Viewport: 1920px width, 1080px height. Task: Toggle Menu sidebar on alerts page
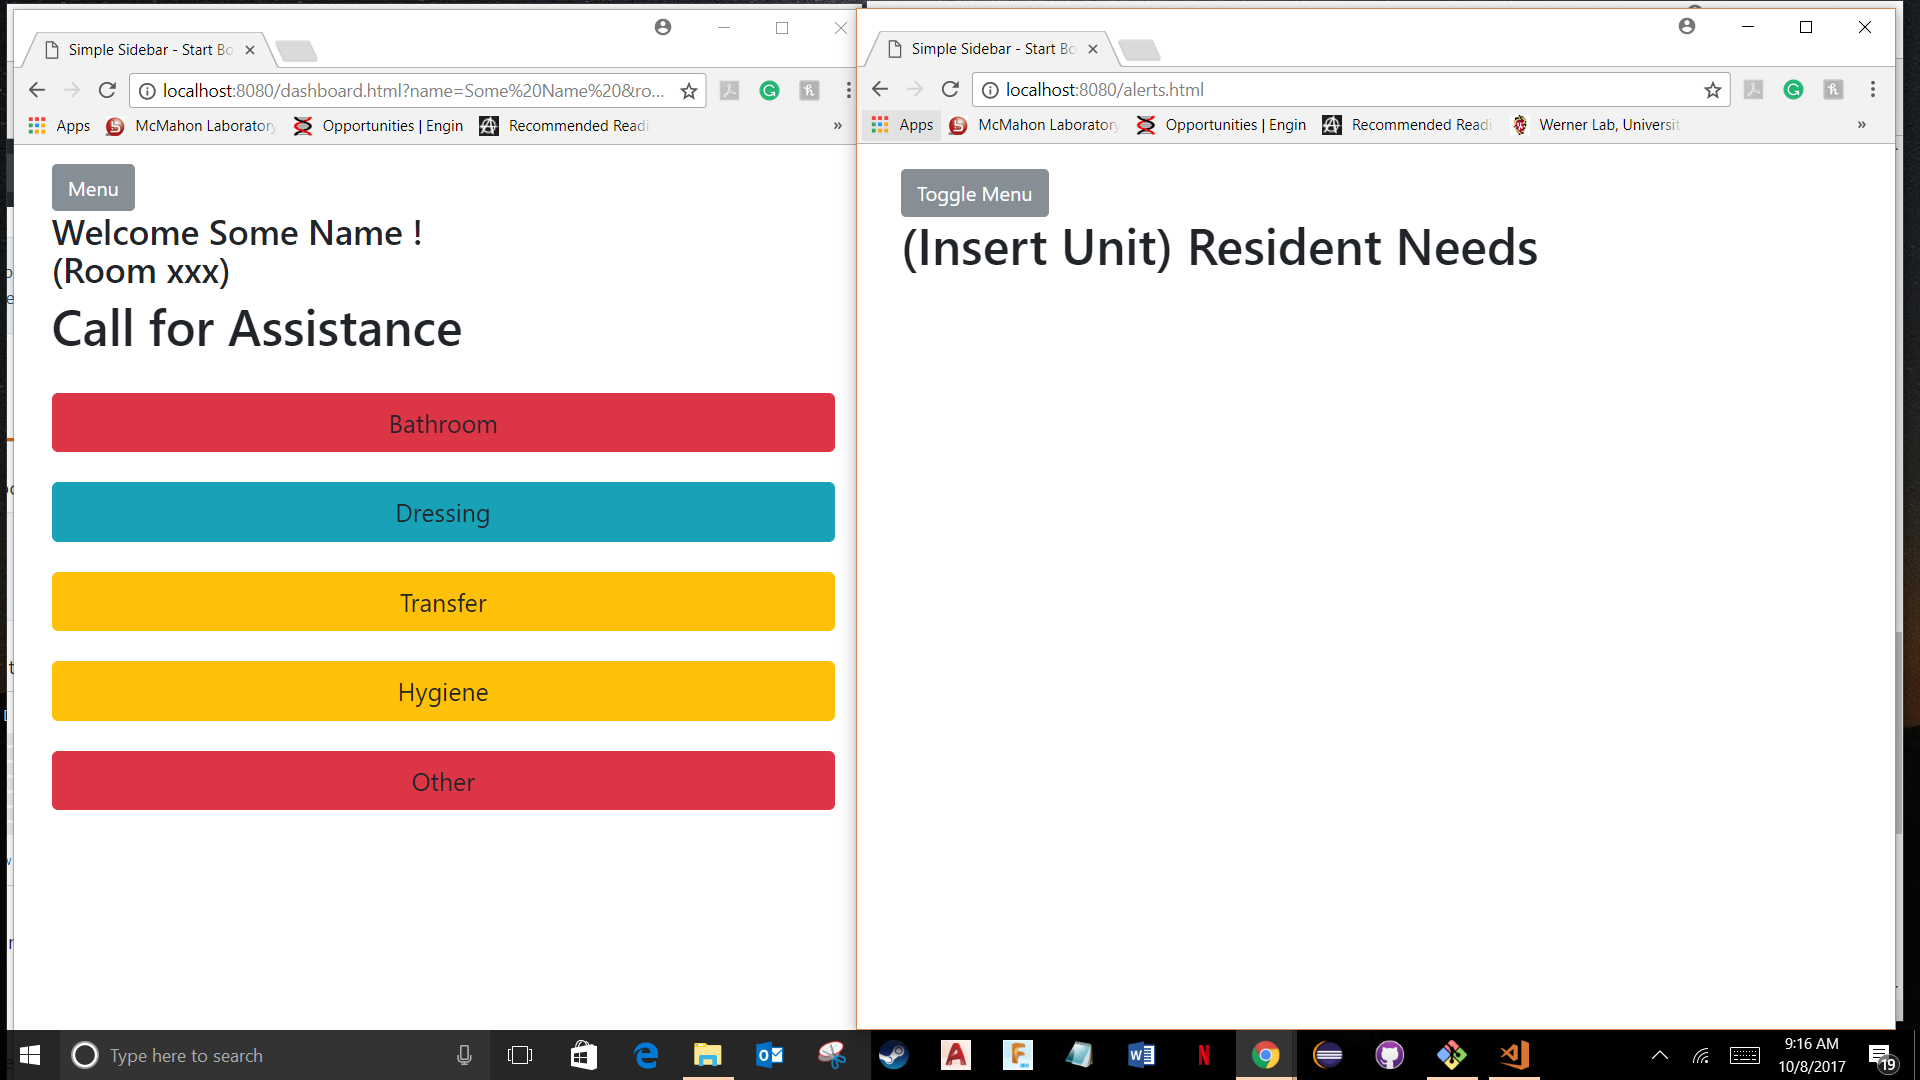point(974,194)
